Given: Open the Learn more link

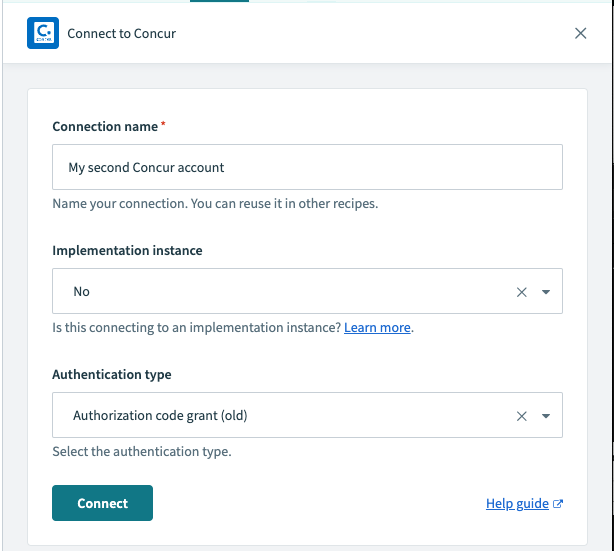Looking at the screenshot, I should point(377,327).
